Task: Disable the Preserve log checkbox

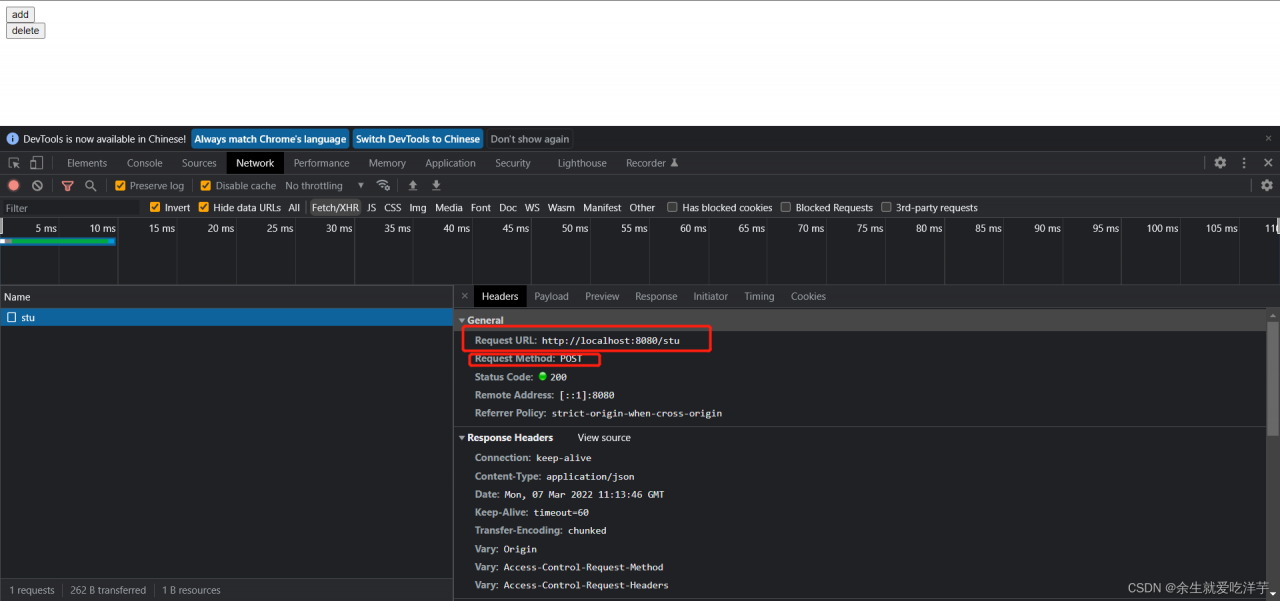Action: tap(120, 186)
